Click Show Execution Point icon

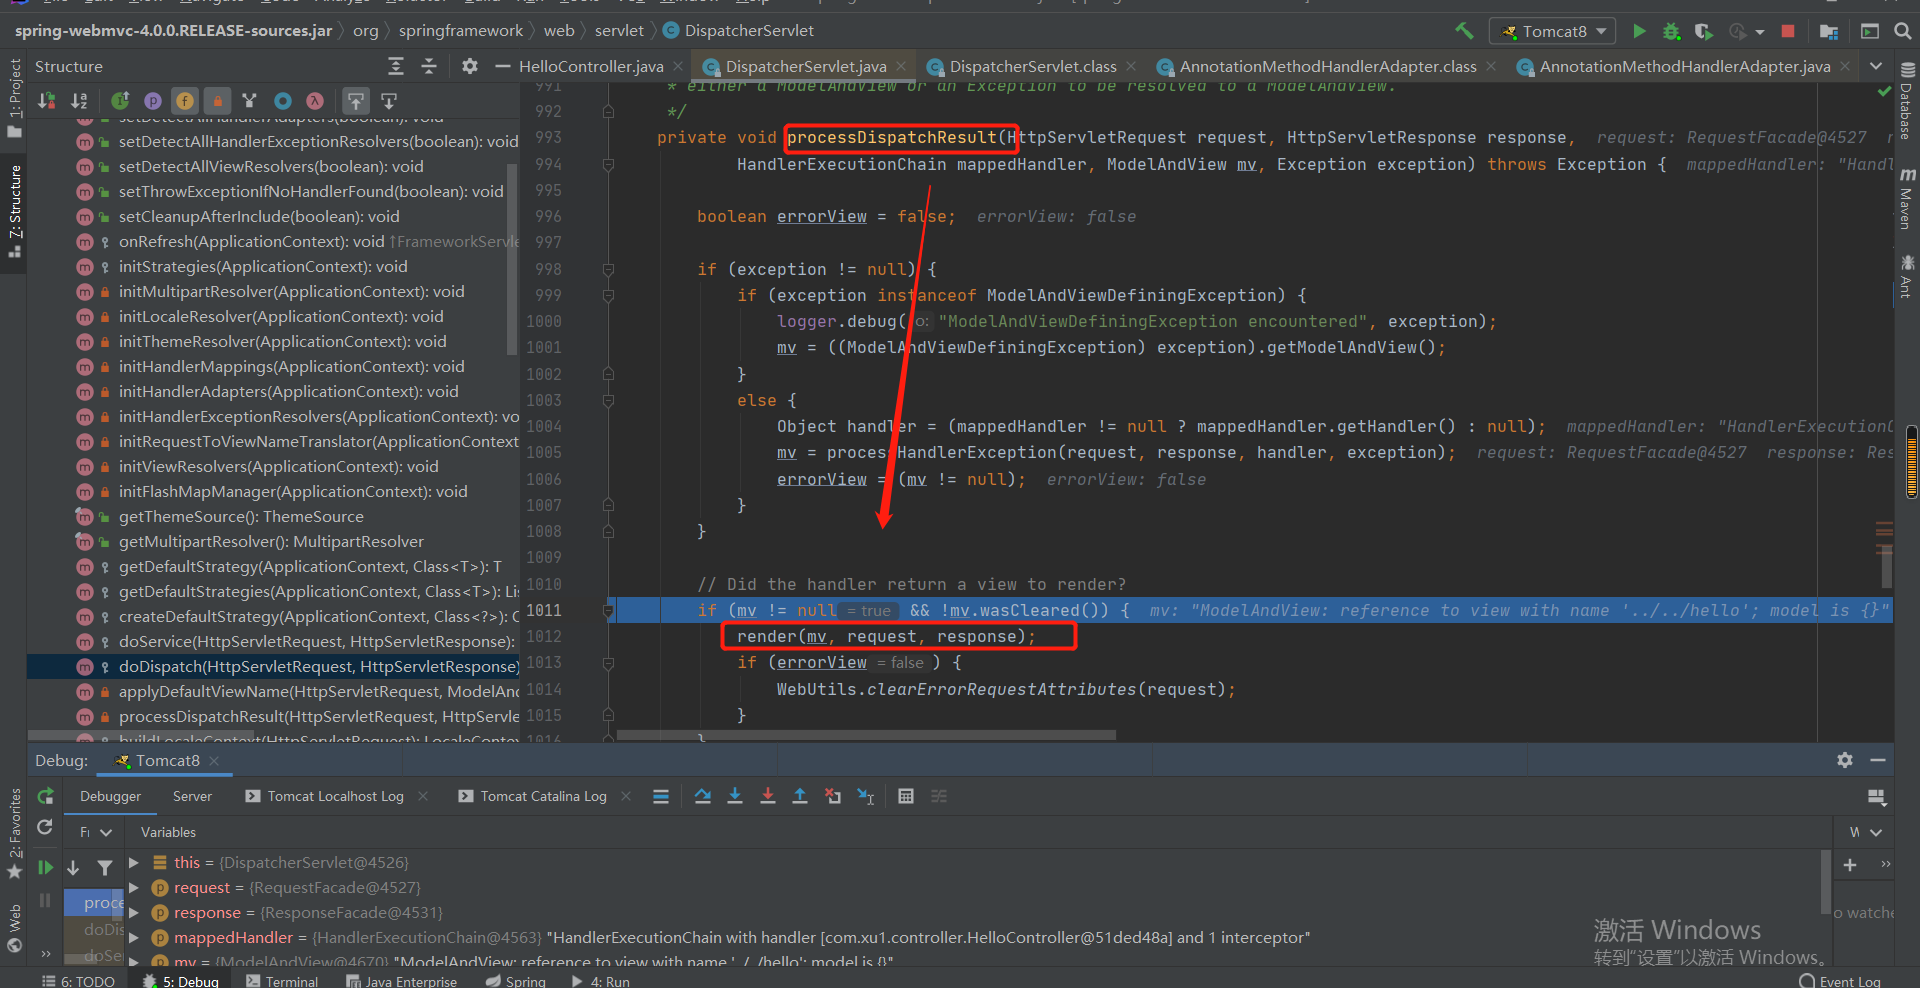tap(661, 796)
